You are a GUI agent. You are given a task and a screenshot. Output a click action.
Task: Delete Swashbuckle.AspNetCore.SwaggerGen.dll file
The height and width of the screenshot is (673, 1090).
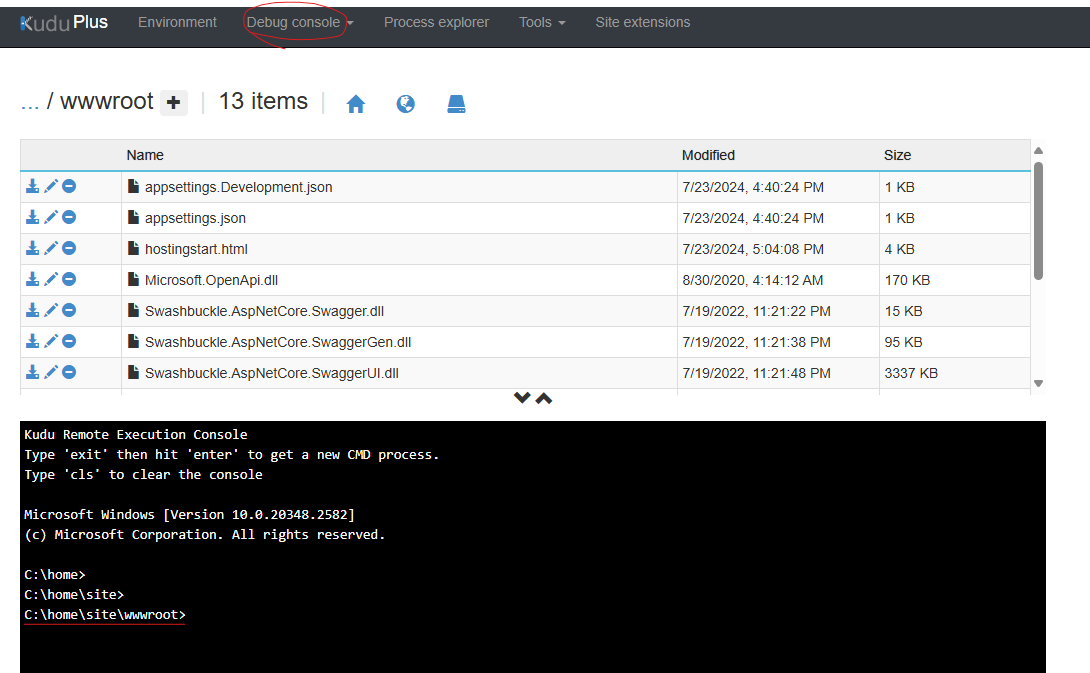pyautogui.click(x=69, y=341)
